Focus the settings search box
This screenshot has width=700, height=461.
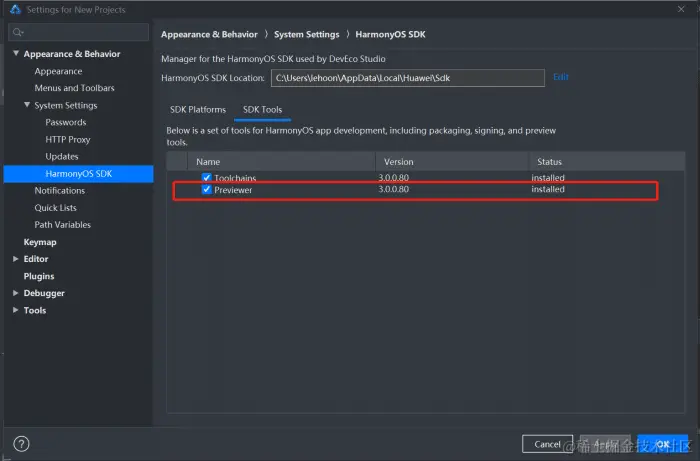point(79,32)
